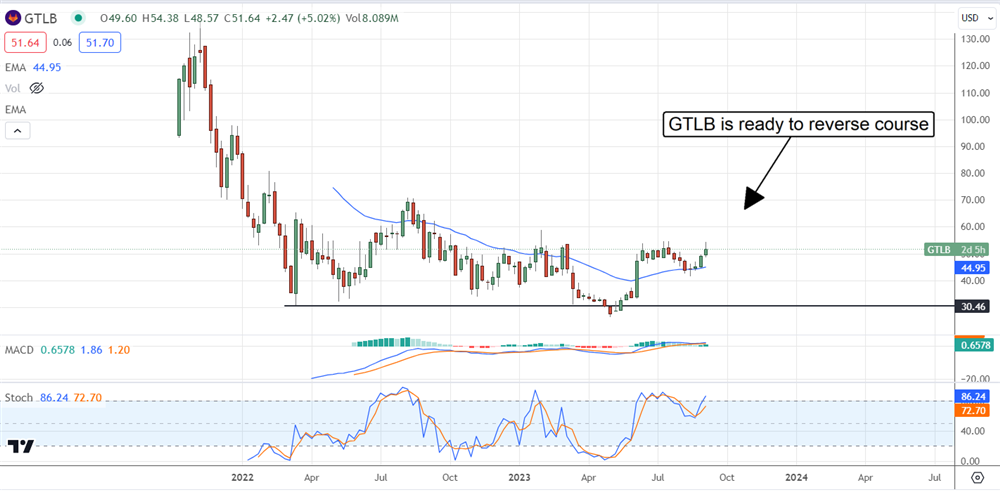
Task: Click the 0.6578 MACD axis label
Action: click(972, 345)
